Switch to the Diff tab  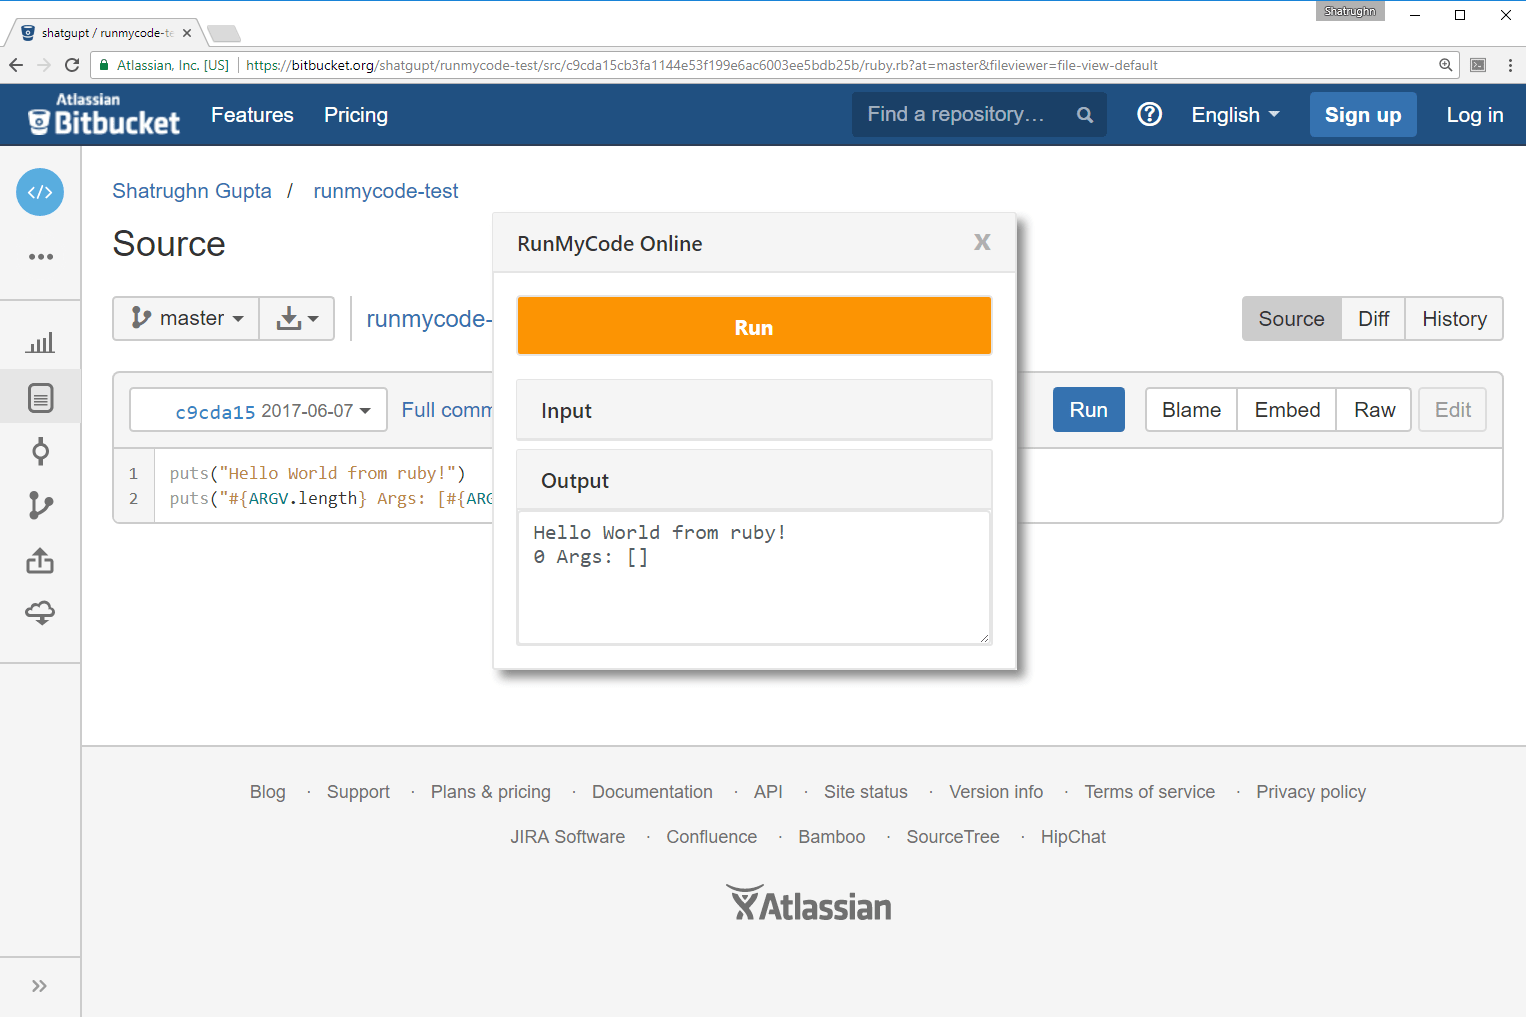(1373, 318)
